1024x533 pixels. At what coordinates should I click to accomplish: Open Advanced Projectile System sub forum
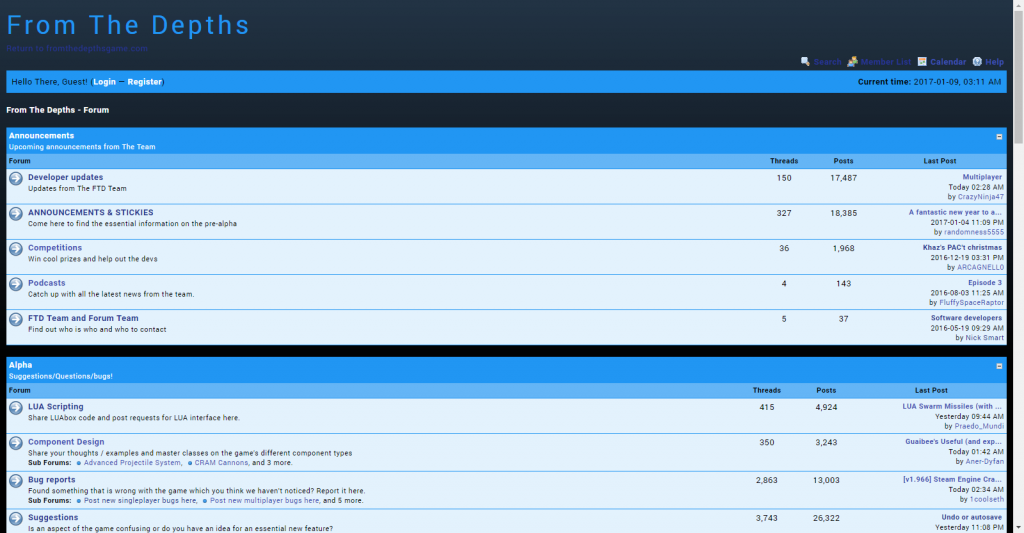point(132,462)
